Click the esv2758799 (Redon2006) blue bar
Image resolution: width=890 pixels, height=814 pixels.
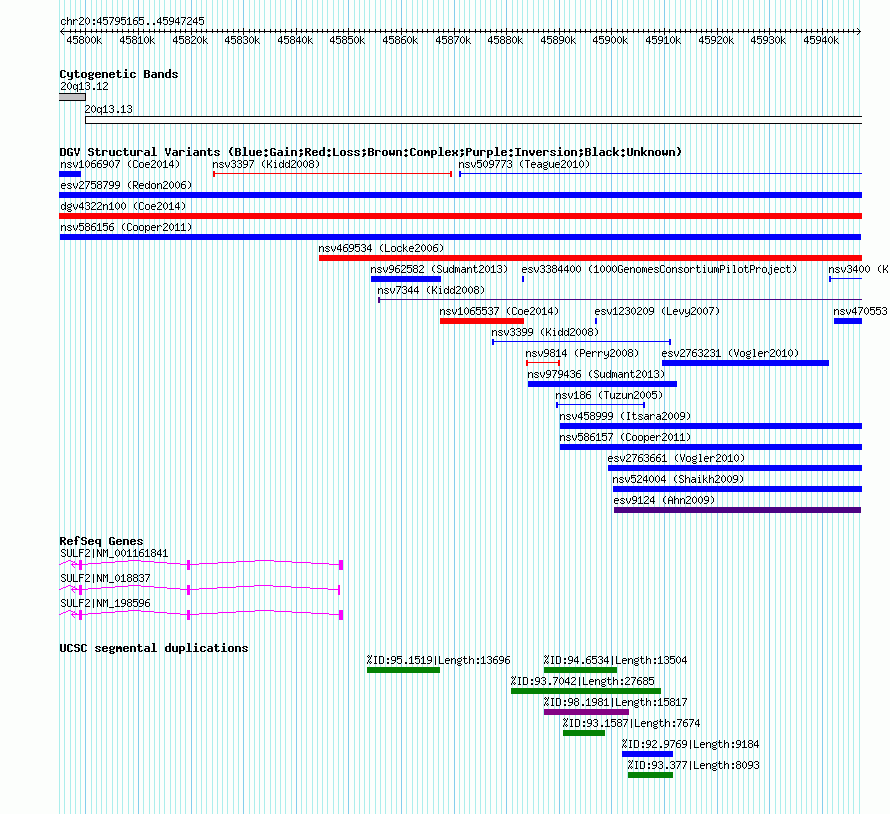coord(460,195)
